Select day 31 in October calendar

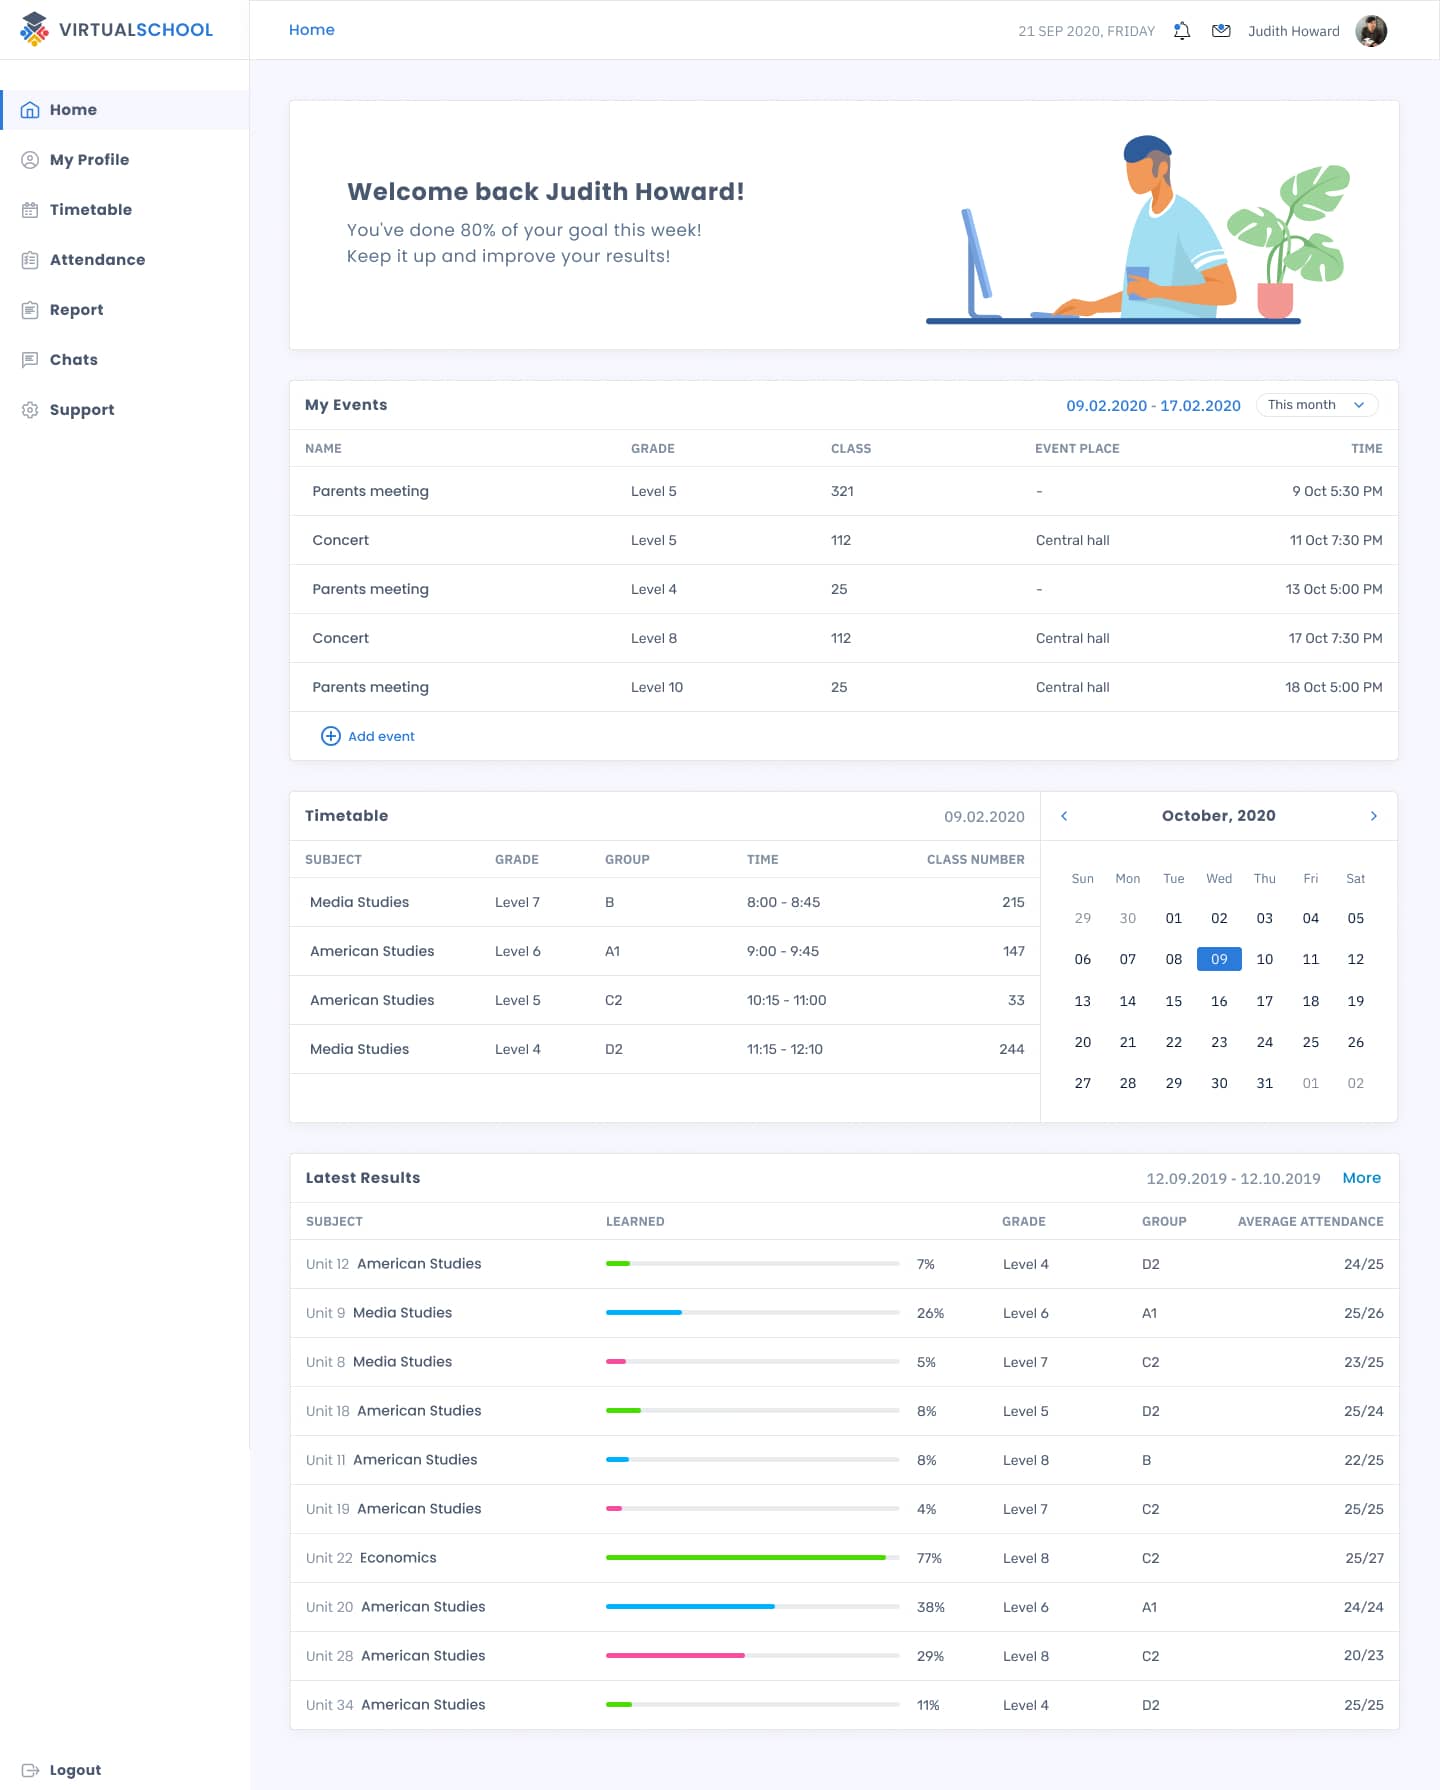tap(1264, 1083)
